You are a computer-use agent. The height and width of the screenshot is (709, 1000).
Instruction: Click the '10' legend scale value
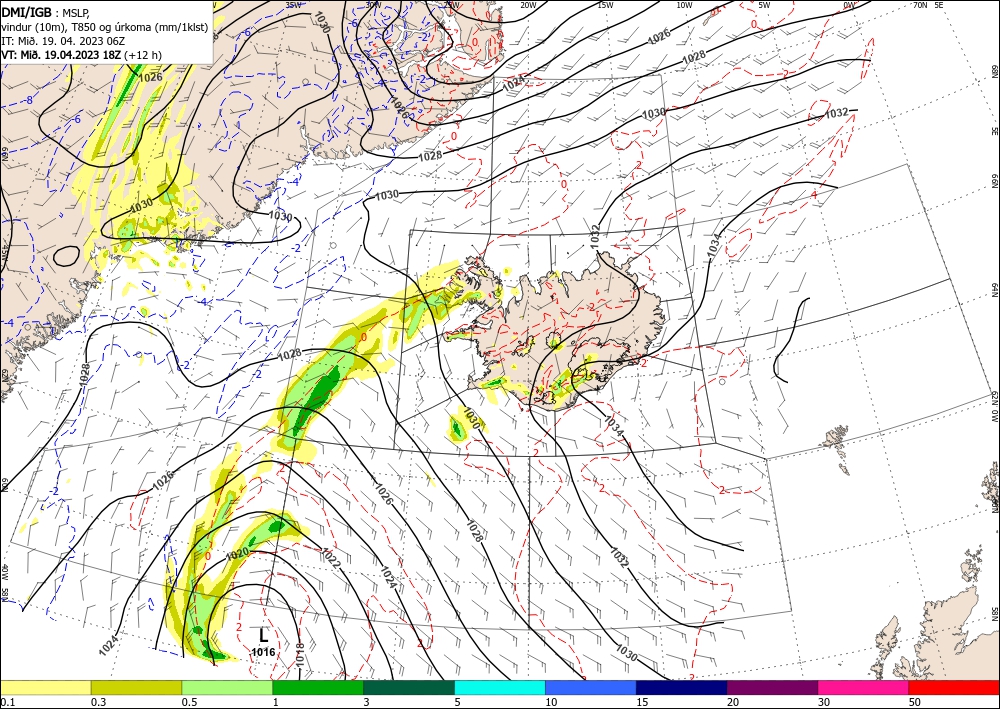tap(551, 702)
